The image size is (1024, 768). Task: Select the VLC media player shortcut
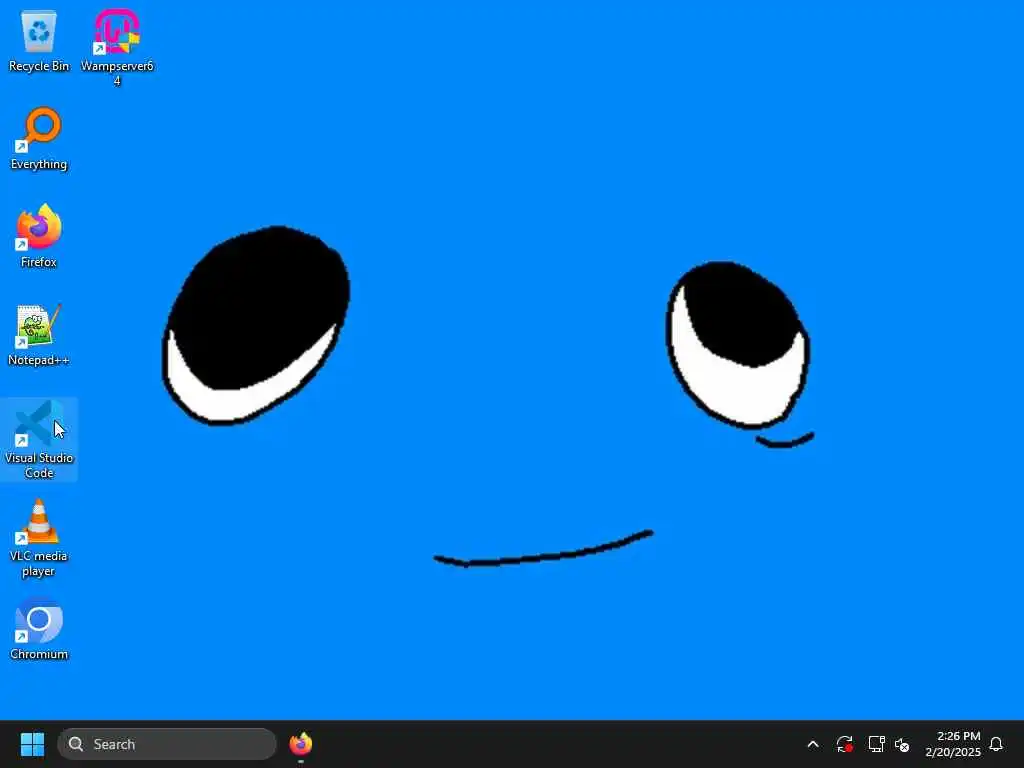tap(39, 537)
